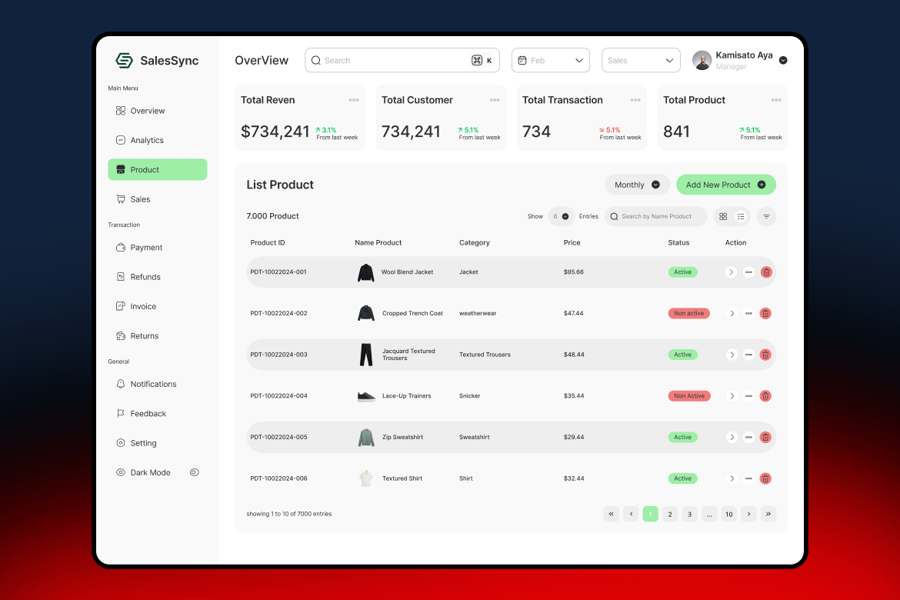Switch product list to list view
The image size is (900, 600).
pyautogui.click(x=741, y=217)
